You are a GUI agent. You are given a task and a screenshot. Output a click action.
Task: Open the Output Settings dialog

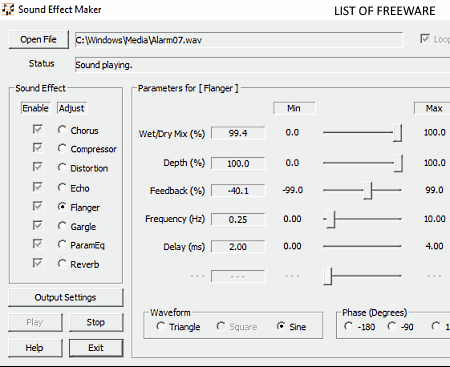tap(66, 297)
